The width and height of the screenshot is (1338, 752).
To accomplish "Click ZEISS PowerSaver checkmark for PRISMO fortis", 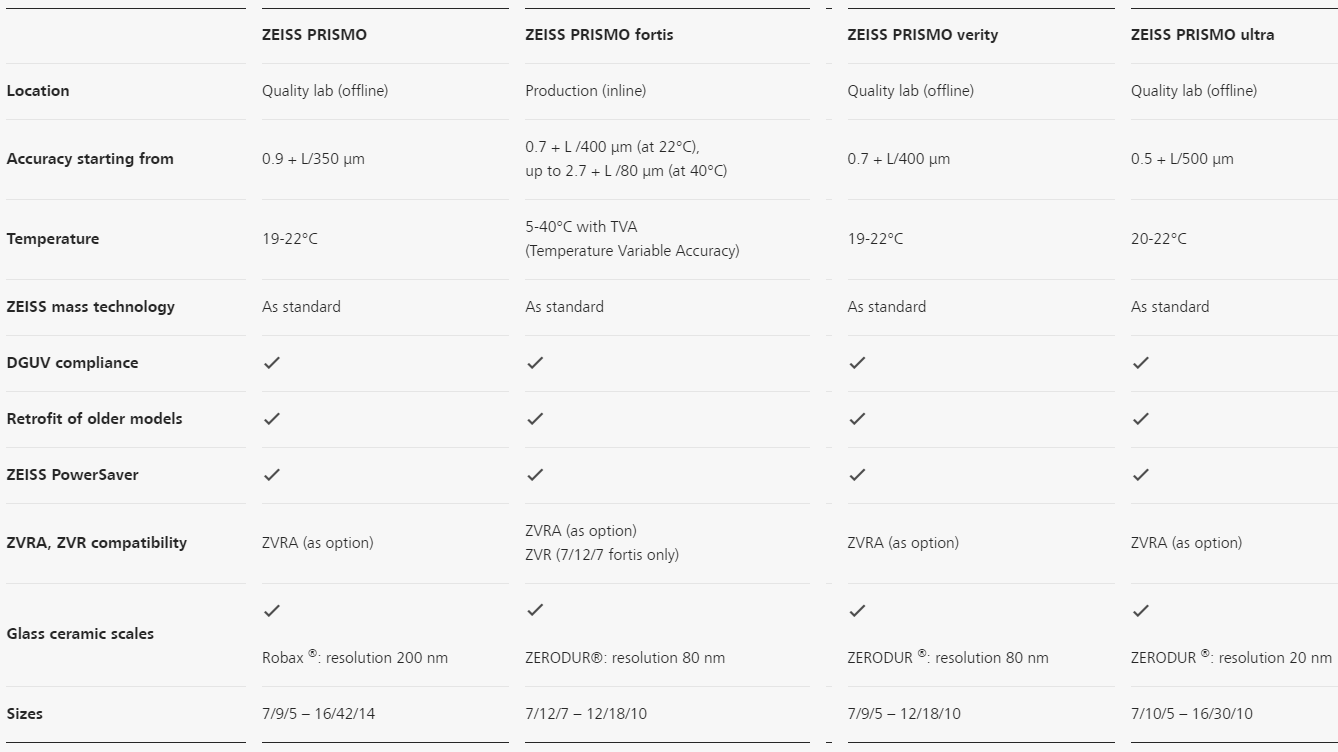I will [535, 475].
